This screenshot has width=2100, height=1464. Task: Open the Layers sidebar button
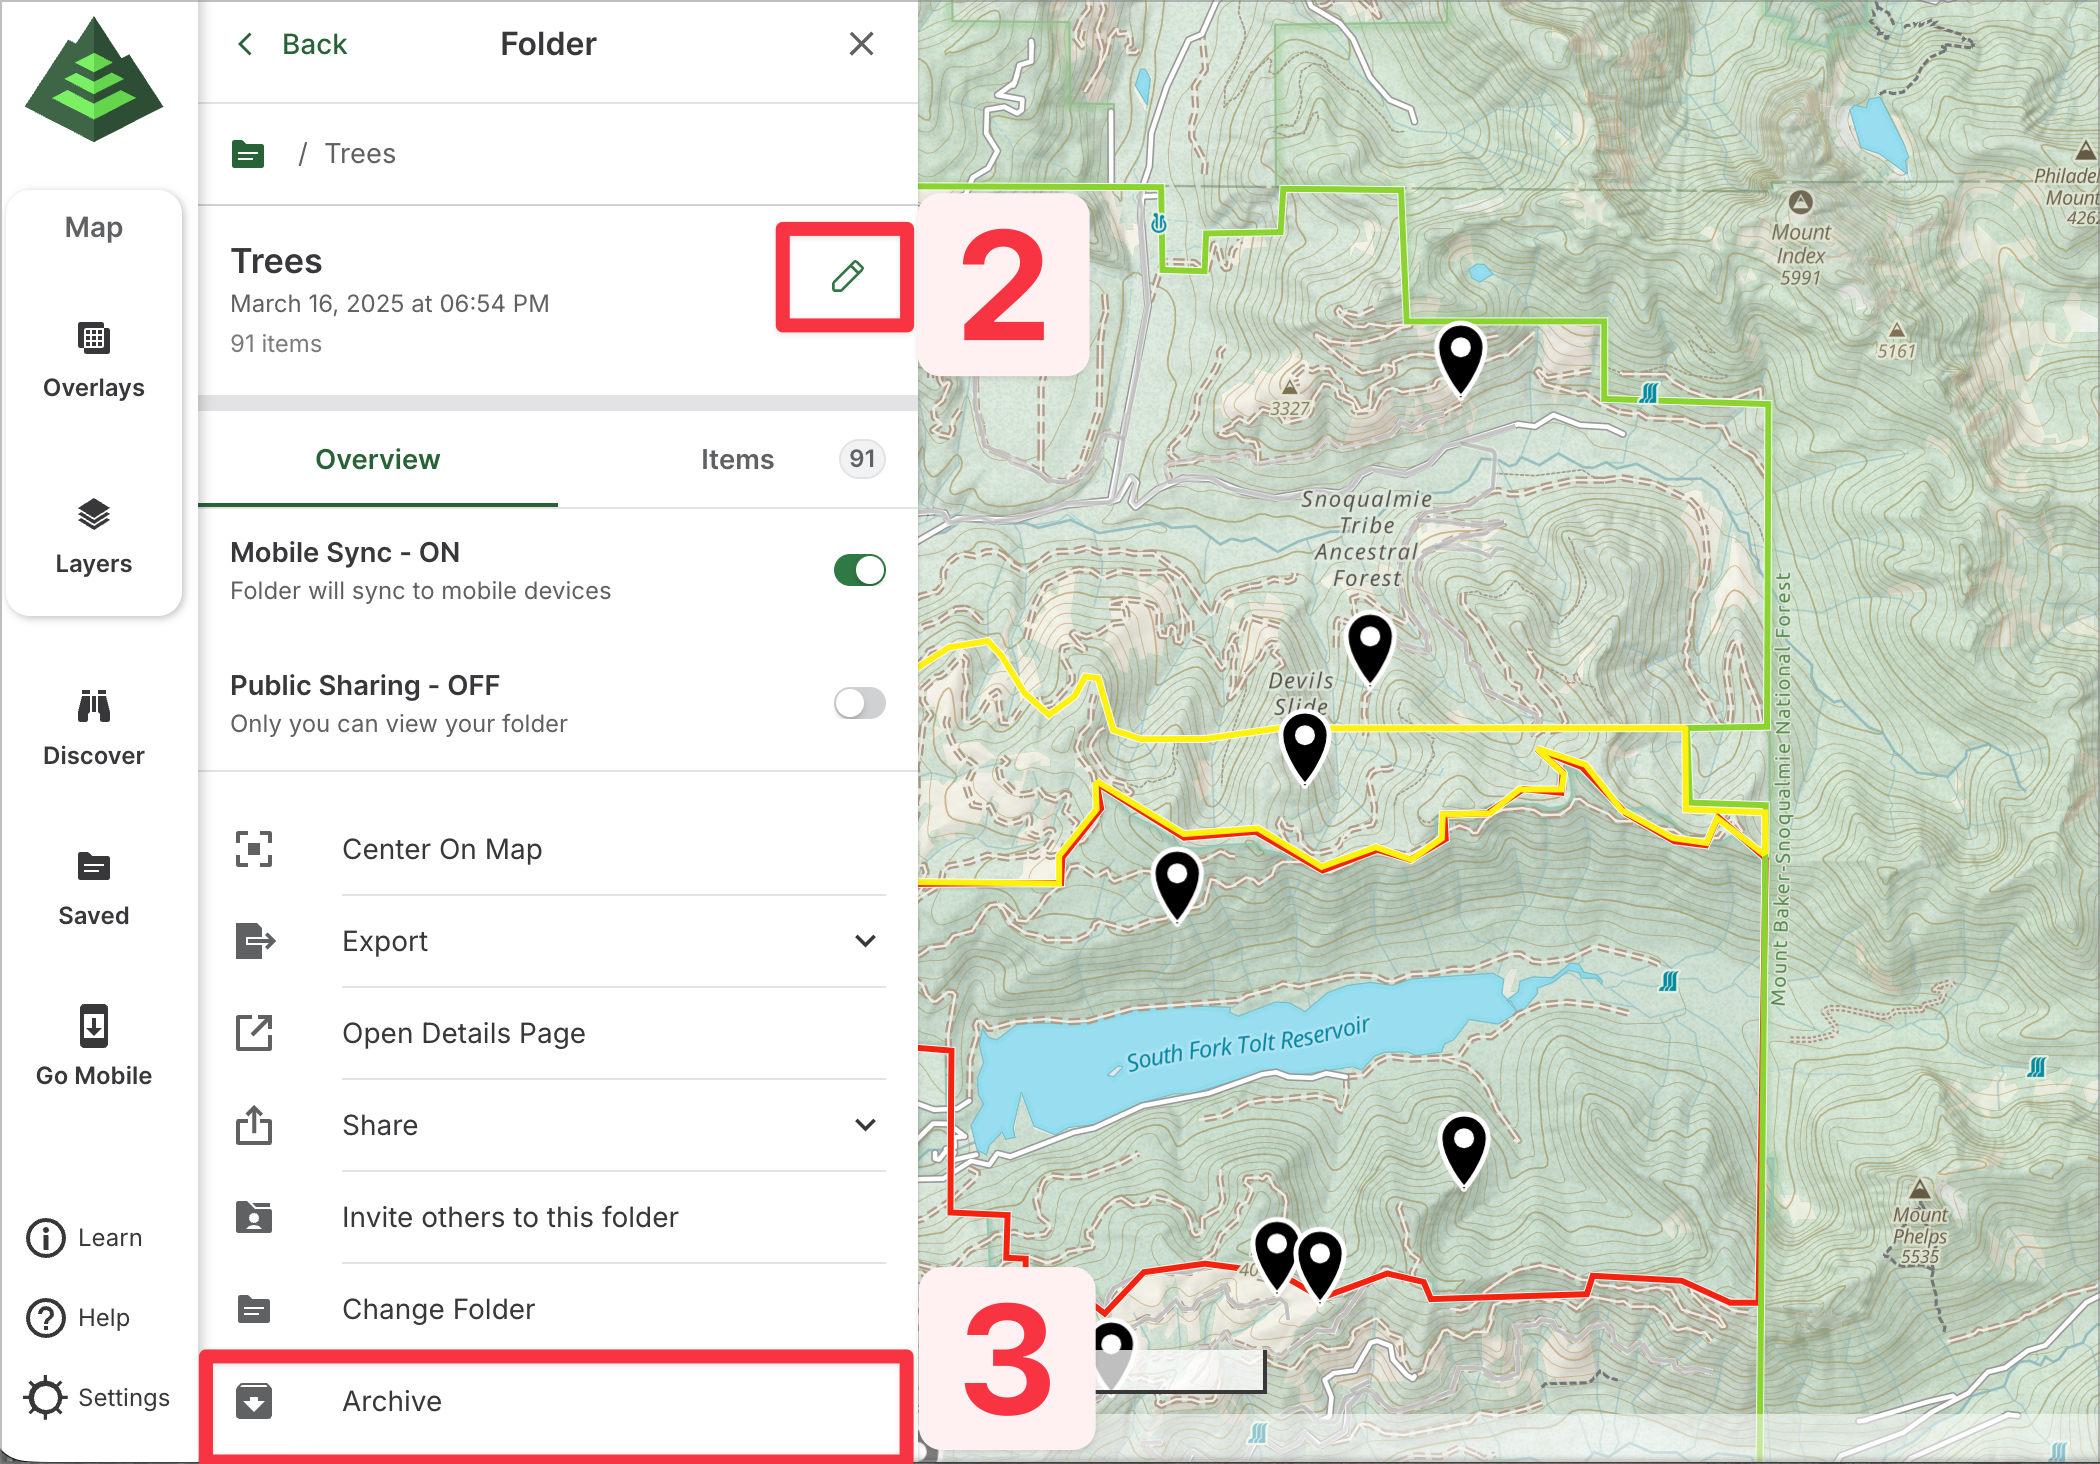94,536
